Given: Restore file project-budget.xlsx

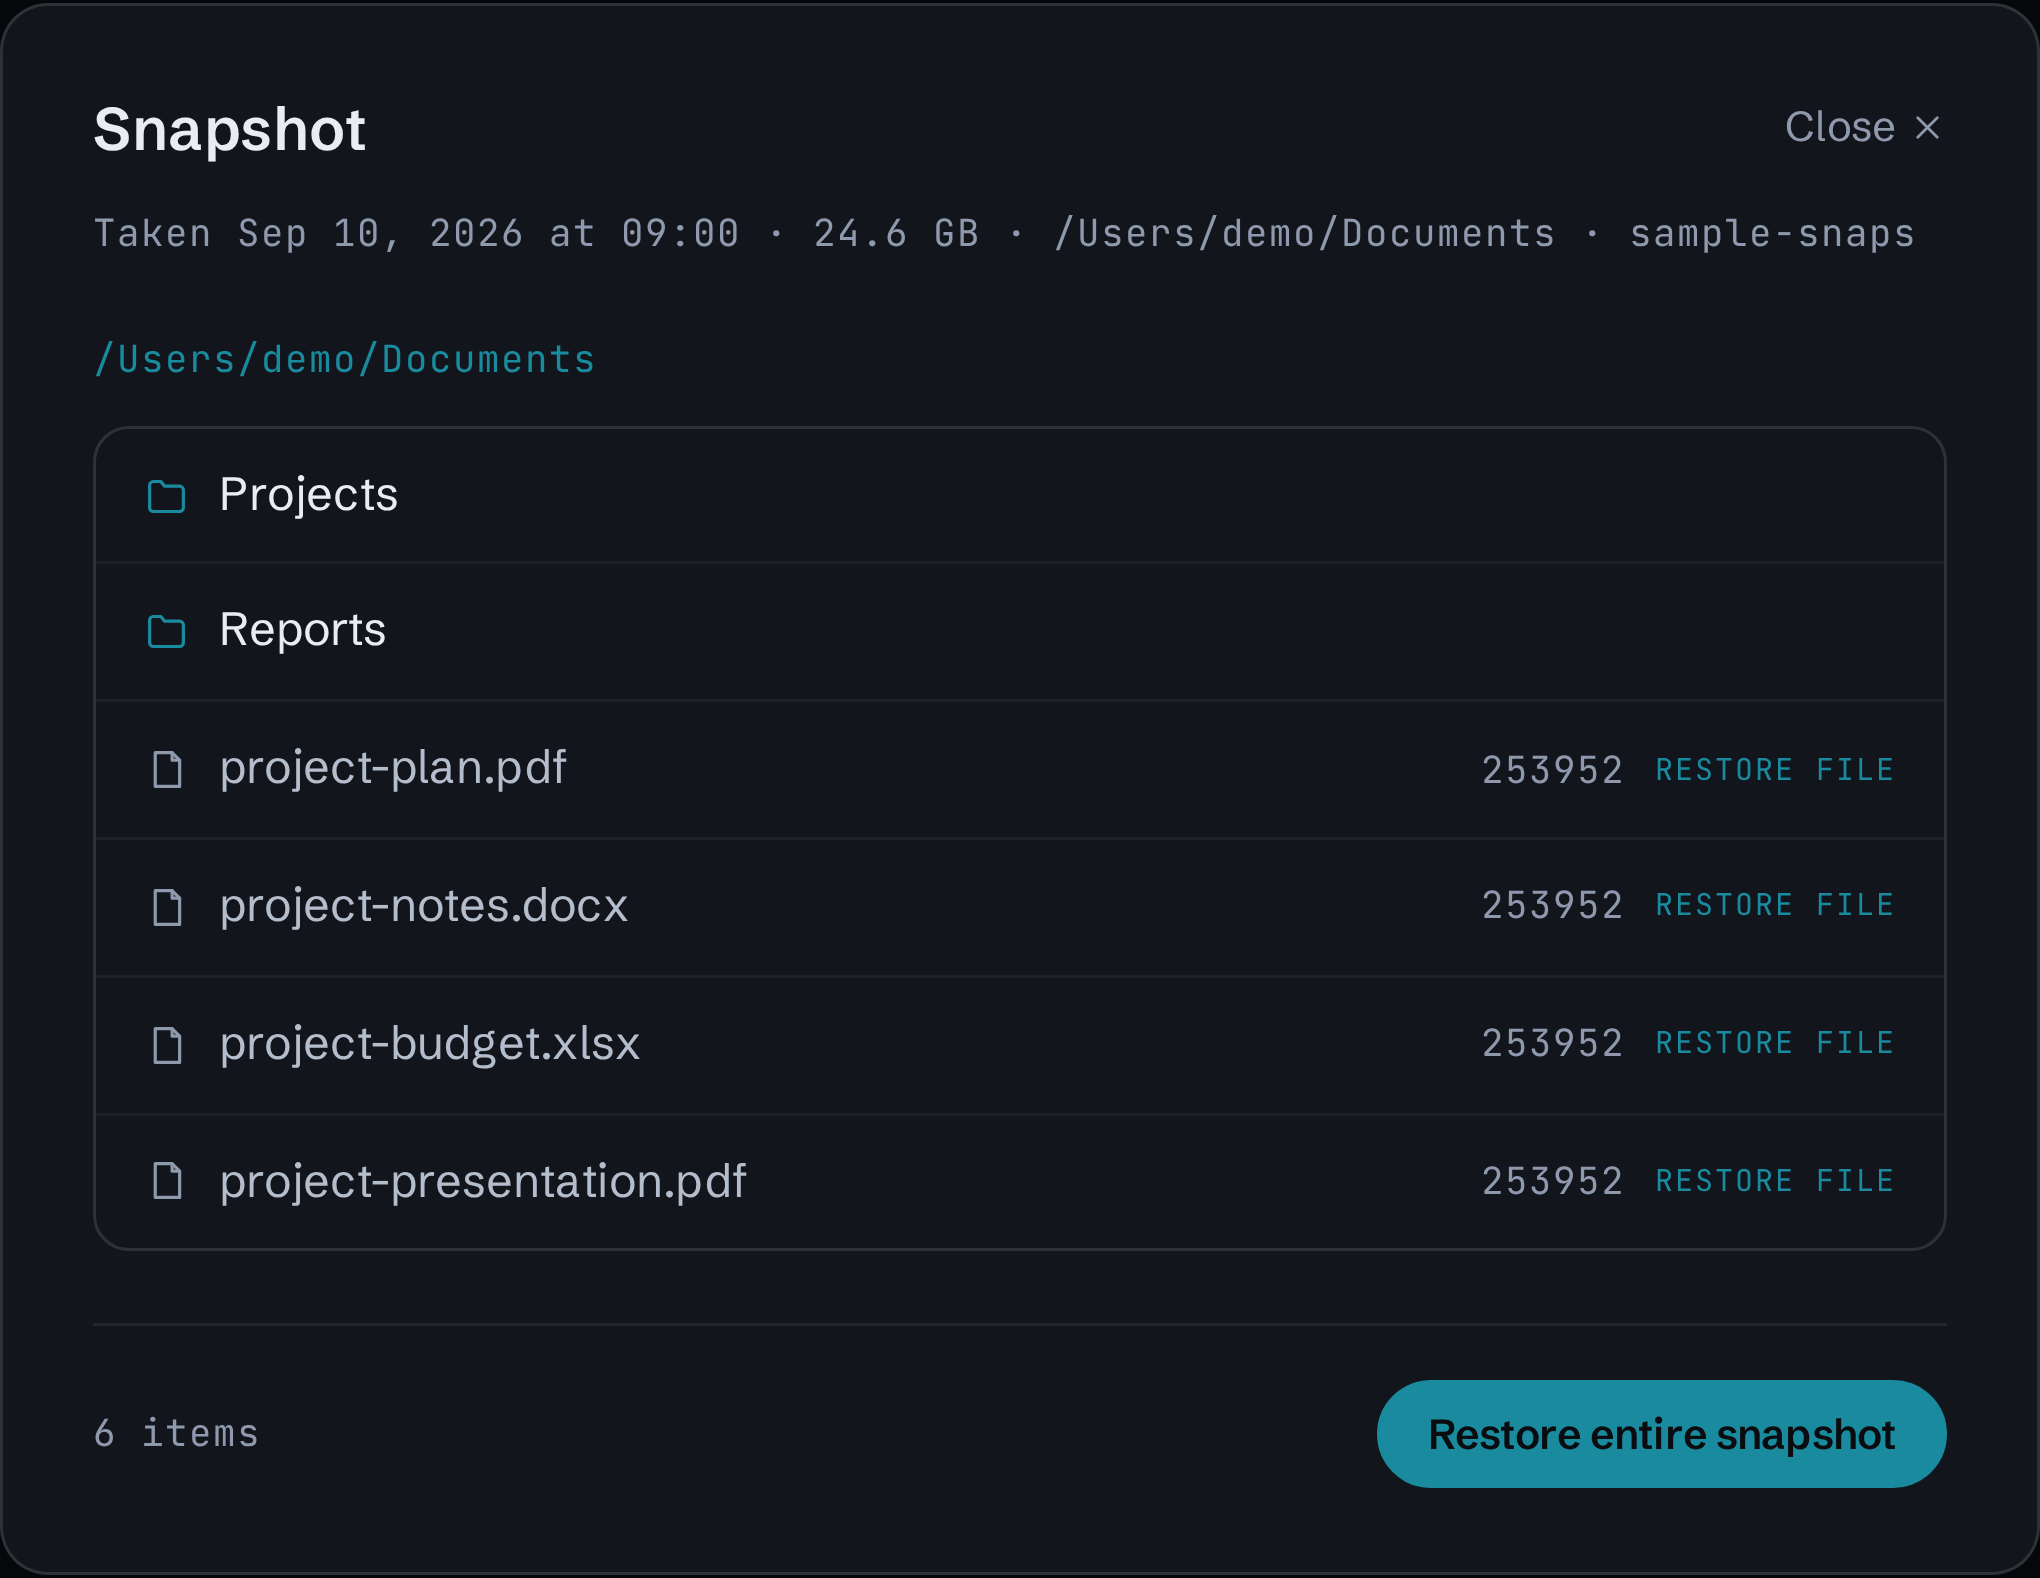Looking at the screenshot, I should pos(1775,1043).
